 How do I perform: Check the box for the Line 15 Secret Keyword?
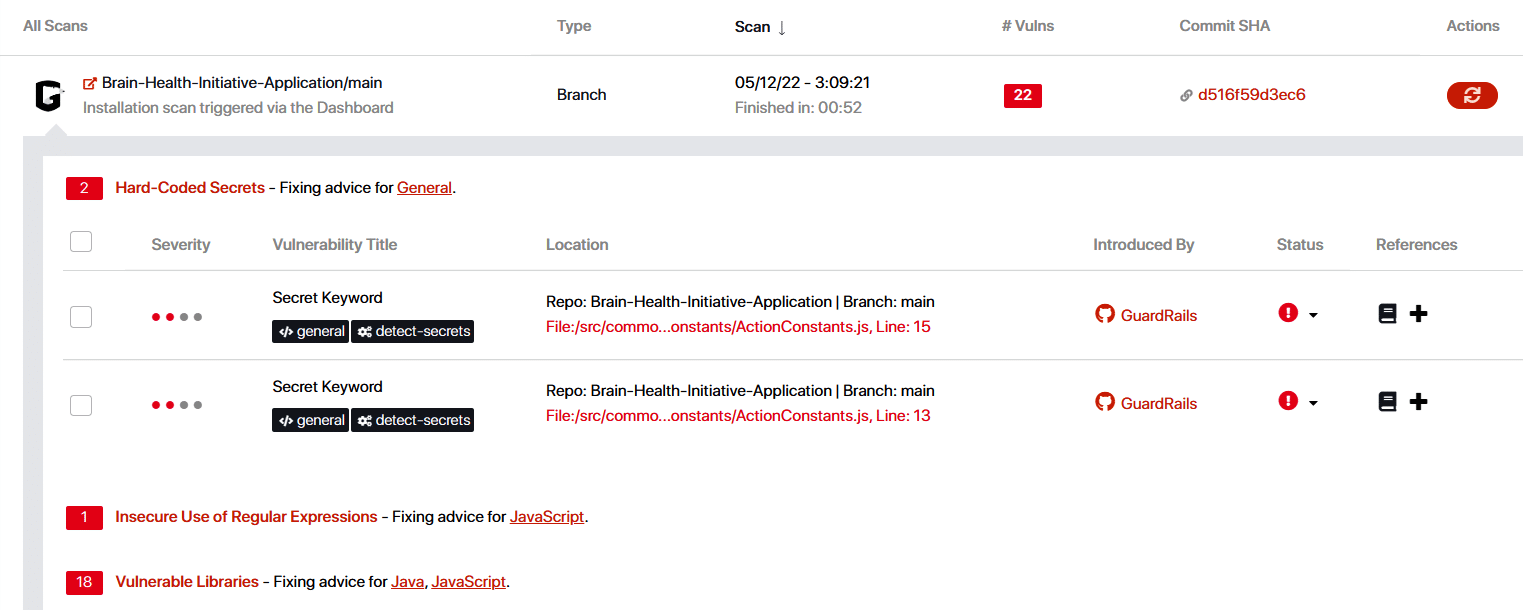tap(81, 316)
